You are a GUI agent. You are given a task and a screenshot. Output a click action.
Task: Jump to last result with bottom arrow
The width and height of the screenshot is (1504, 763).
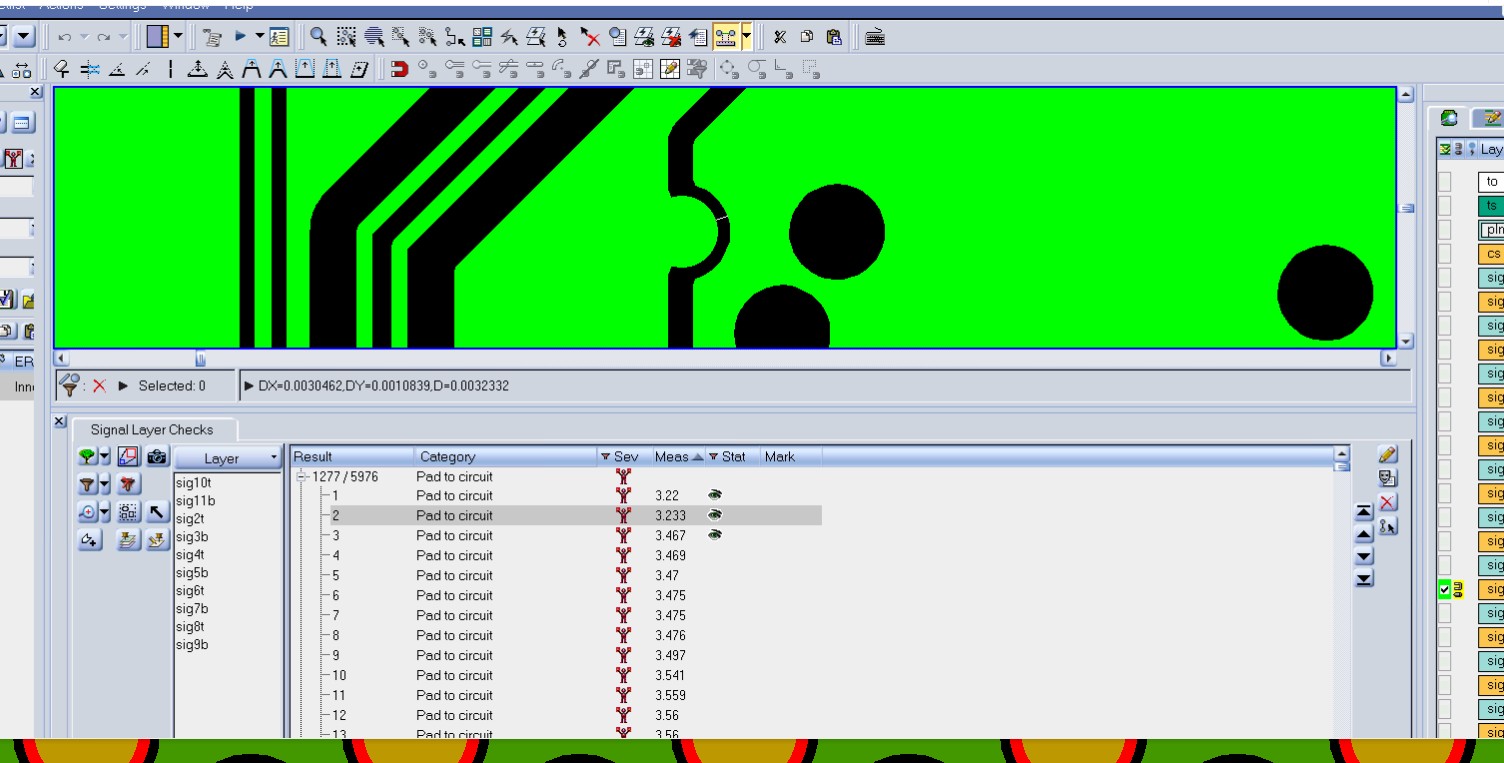(1364, 578)
